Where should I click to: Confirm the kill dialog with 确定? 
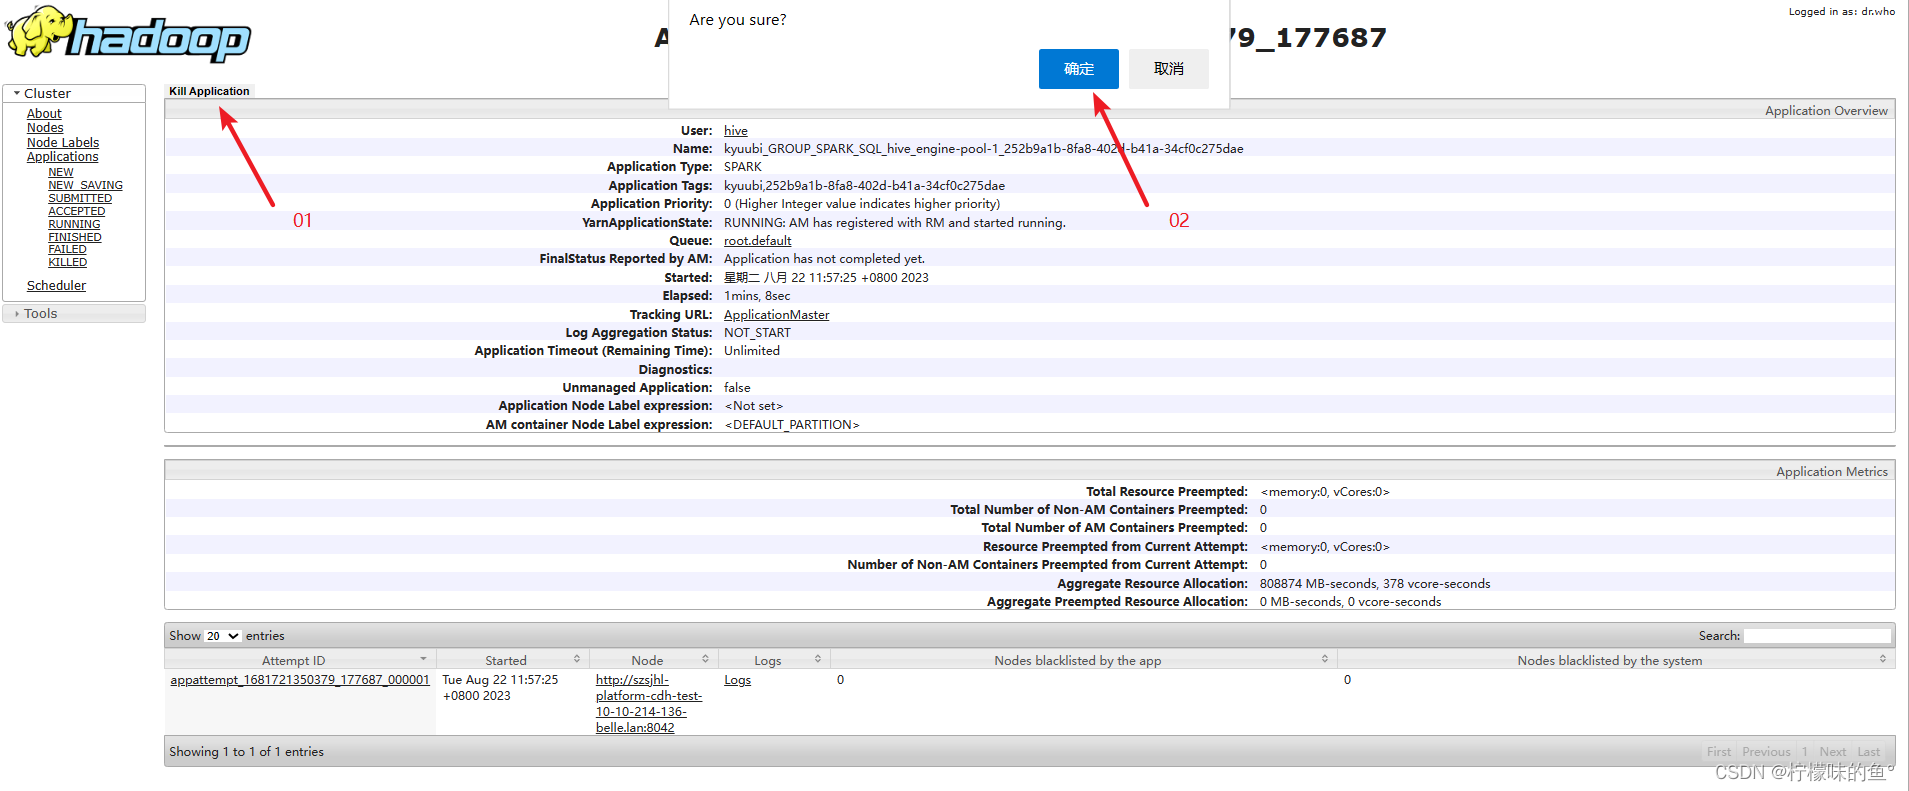click(x=1078, y=69)
